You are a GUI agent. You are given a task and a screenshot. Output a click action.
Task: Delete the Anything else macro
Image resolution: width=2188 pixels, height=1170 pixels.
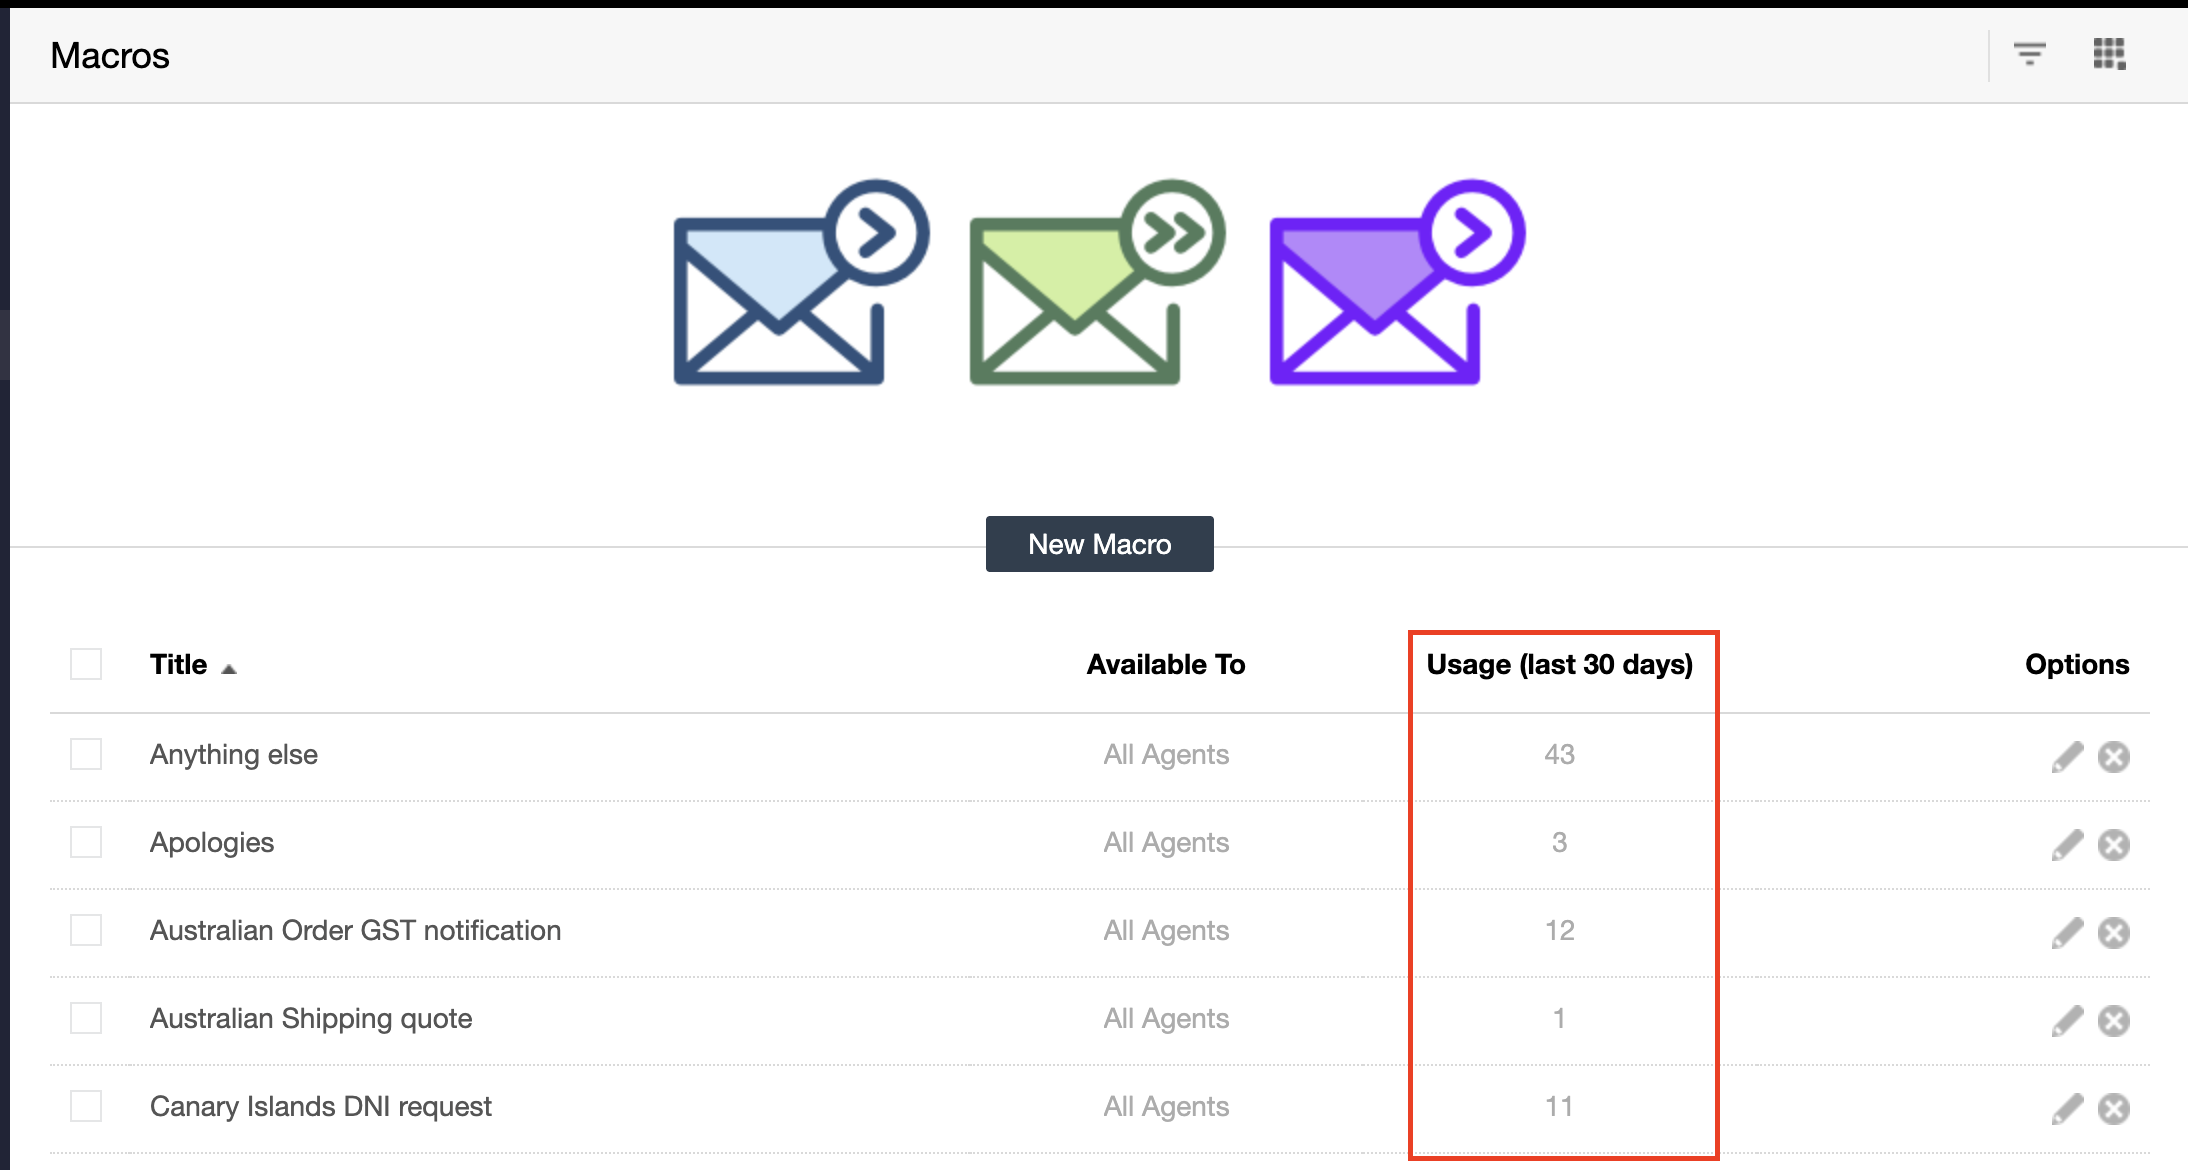click(2113, 757)
